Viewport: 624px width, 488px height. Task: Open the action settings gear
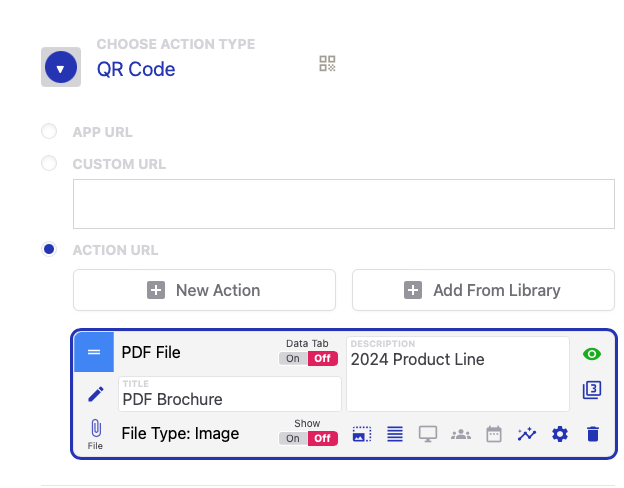pos(560,434)
